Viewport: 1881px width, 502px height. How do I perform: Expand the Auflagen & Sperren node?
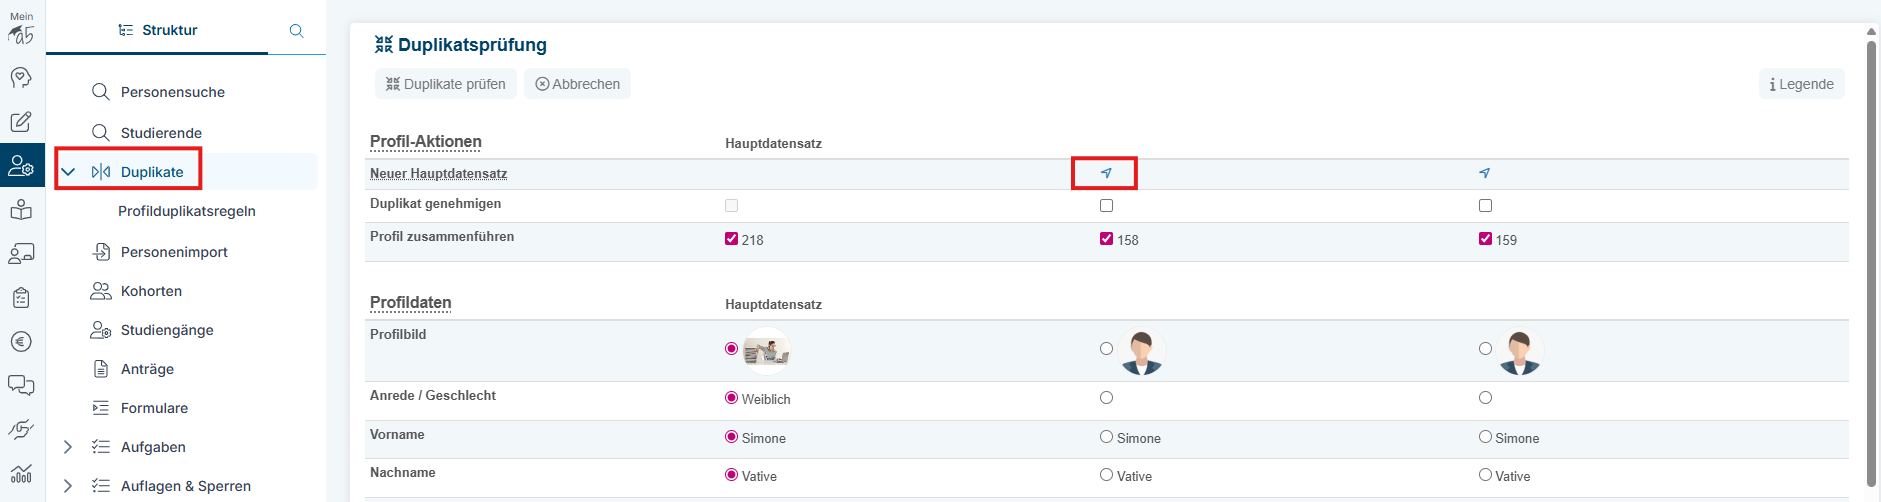click(x=68, y=486)
